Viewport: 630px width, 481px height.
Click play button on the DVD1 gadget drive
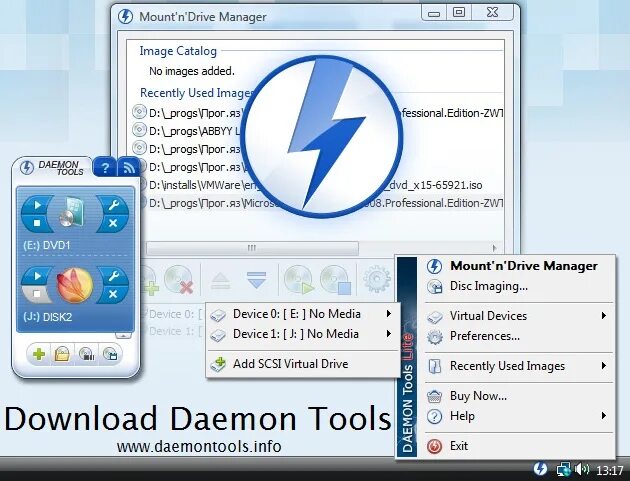[36, 205]
